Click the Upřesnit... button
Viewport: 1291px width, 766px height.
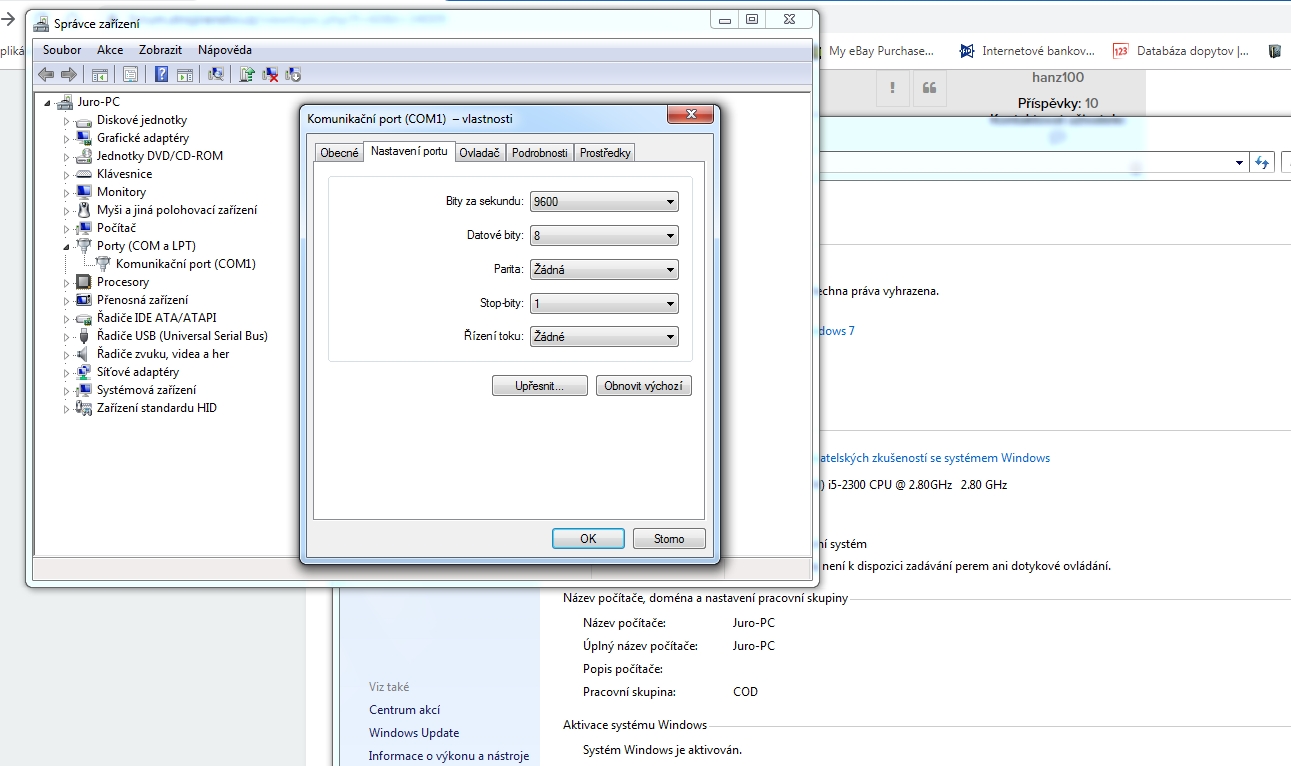pos(539,386)
